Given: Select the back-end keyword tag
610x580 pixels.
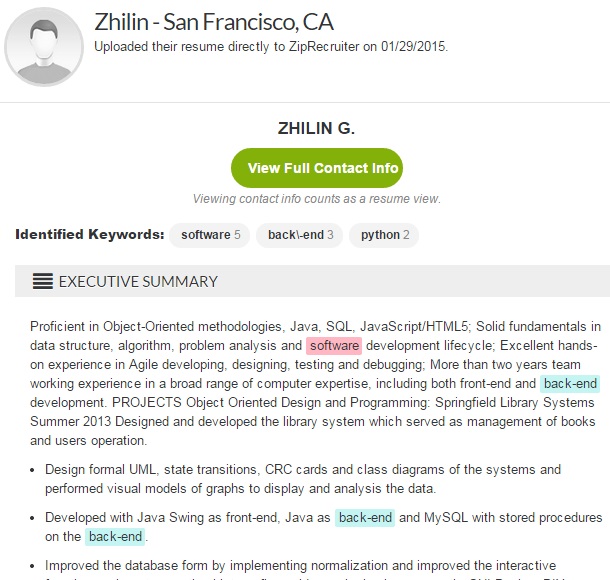Looking at the screenshot, I should [x=300, y=235].
